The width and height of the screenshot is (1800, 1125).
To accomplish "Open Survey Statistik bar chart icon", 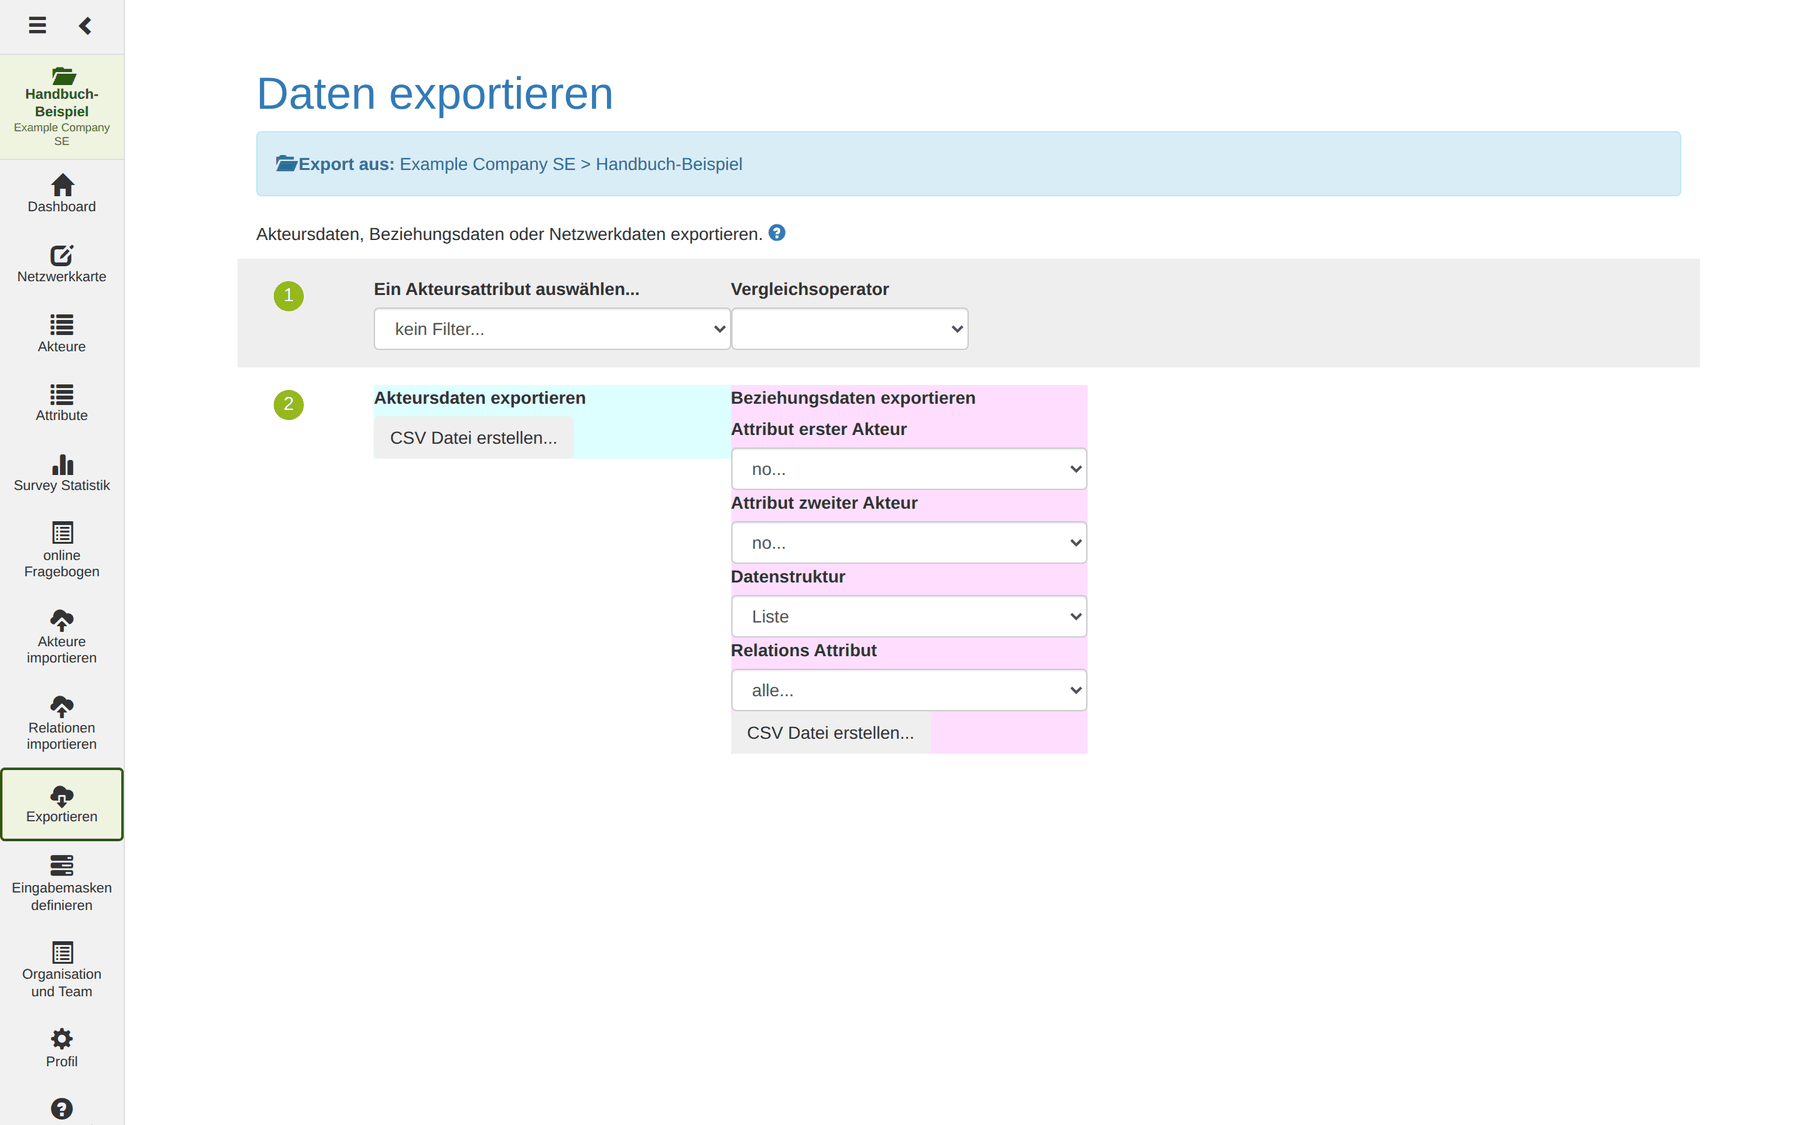I will point(62,464).
